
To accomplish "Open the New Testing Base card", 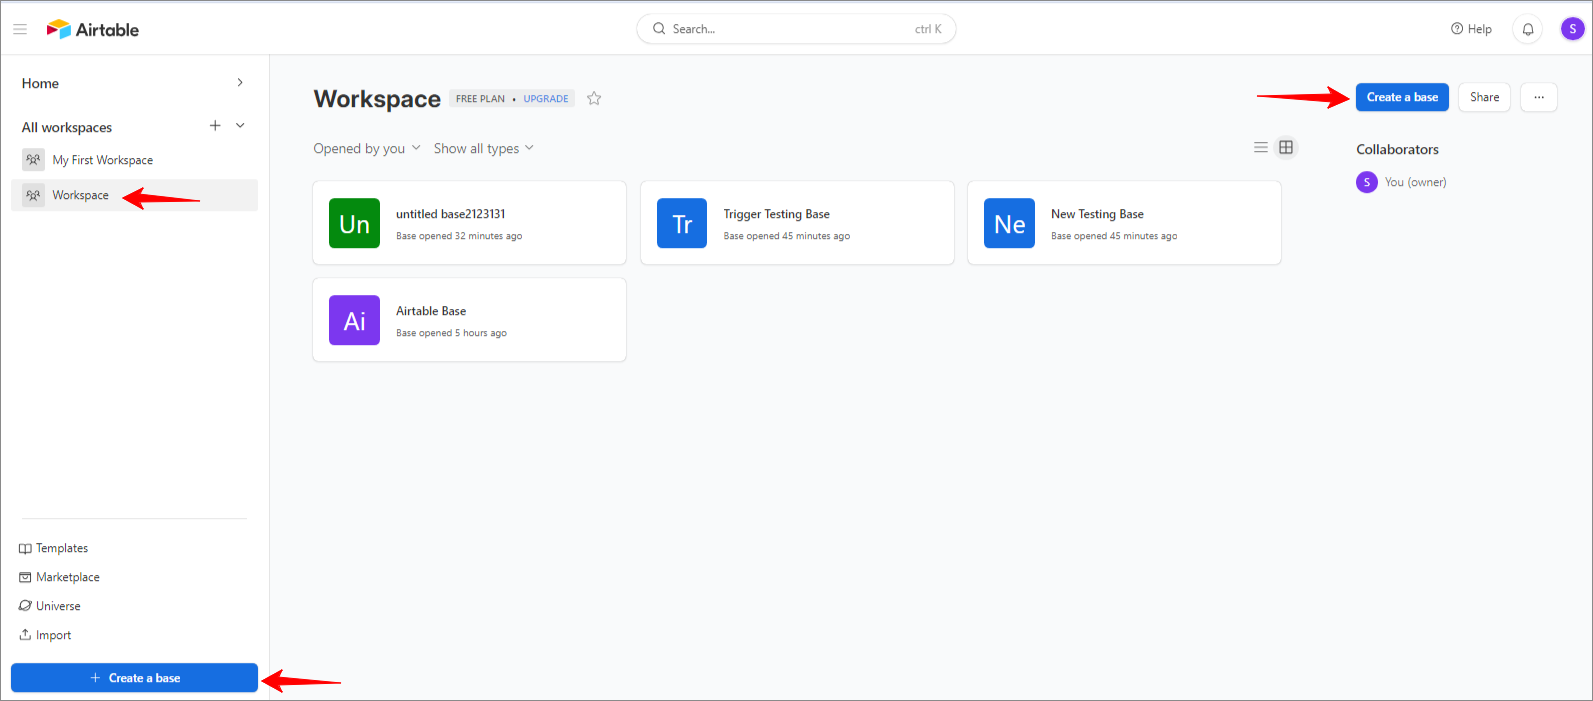I will [x=1124, y=223].
